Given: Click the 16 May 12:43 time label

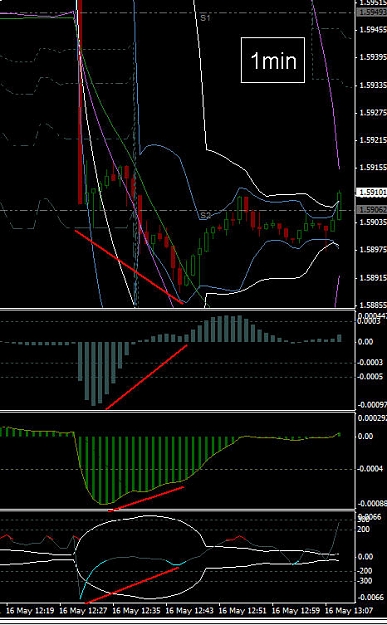Looking at the screenshot, I should pos(190,611).
